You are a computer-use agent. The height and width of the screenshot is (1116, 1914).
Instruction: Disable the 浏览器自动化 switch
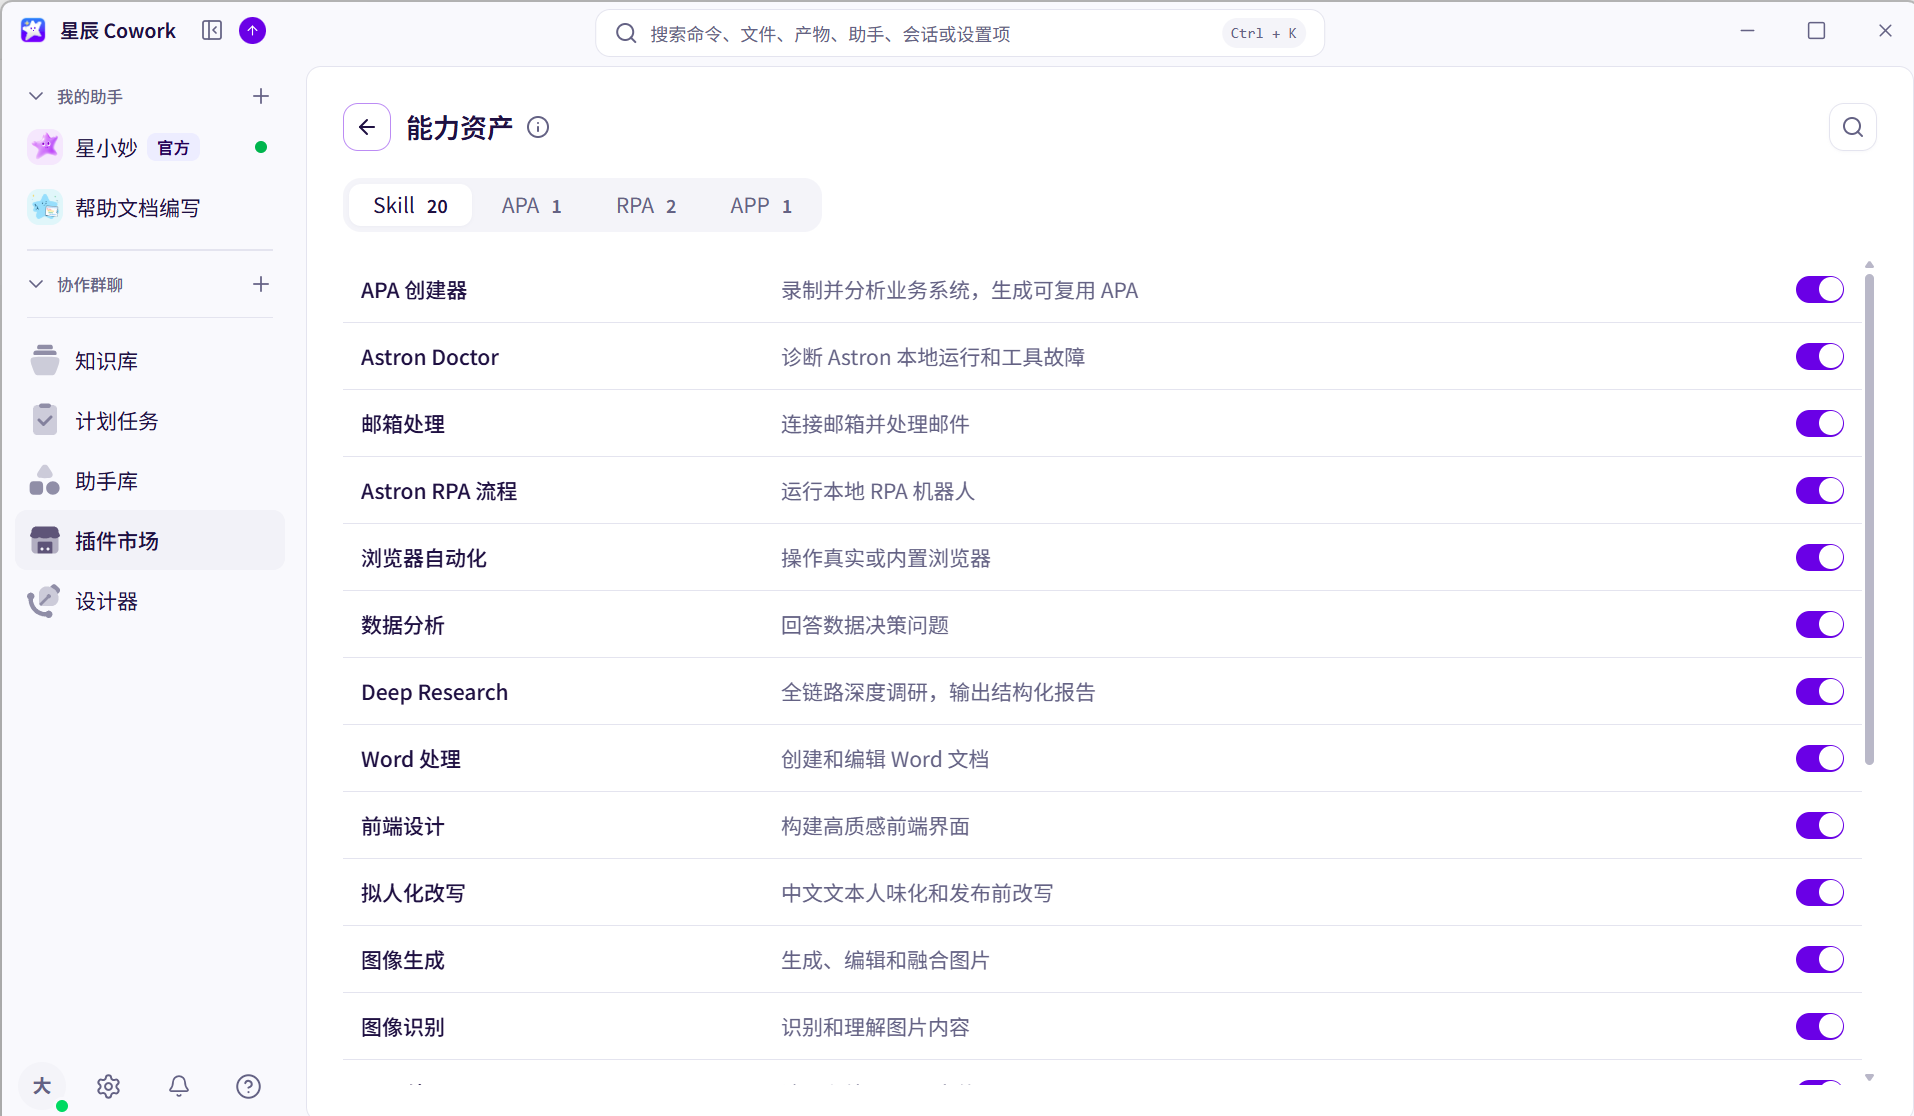(x=1819, y=558)
